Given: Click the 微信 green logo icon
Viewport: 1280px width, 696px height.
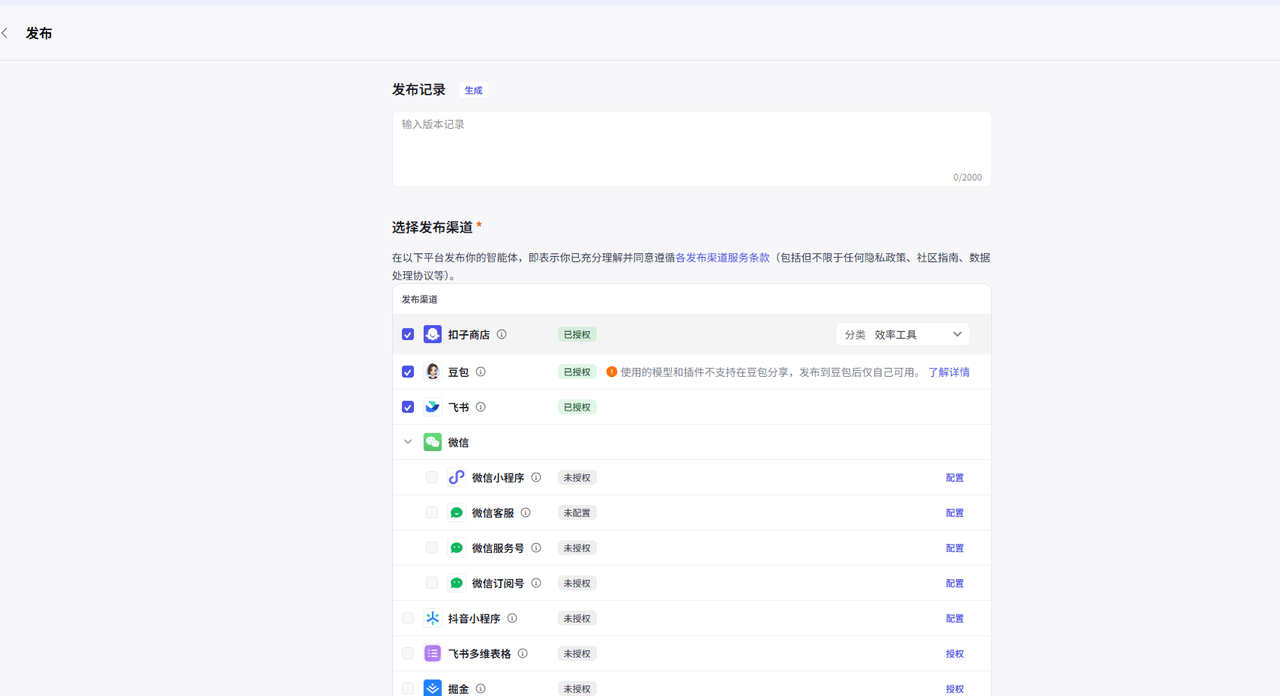Looking at the screenshot, I should [x=432, y=442].
